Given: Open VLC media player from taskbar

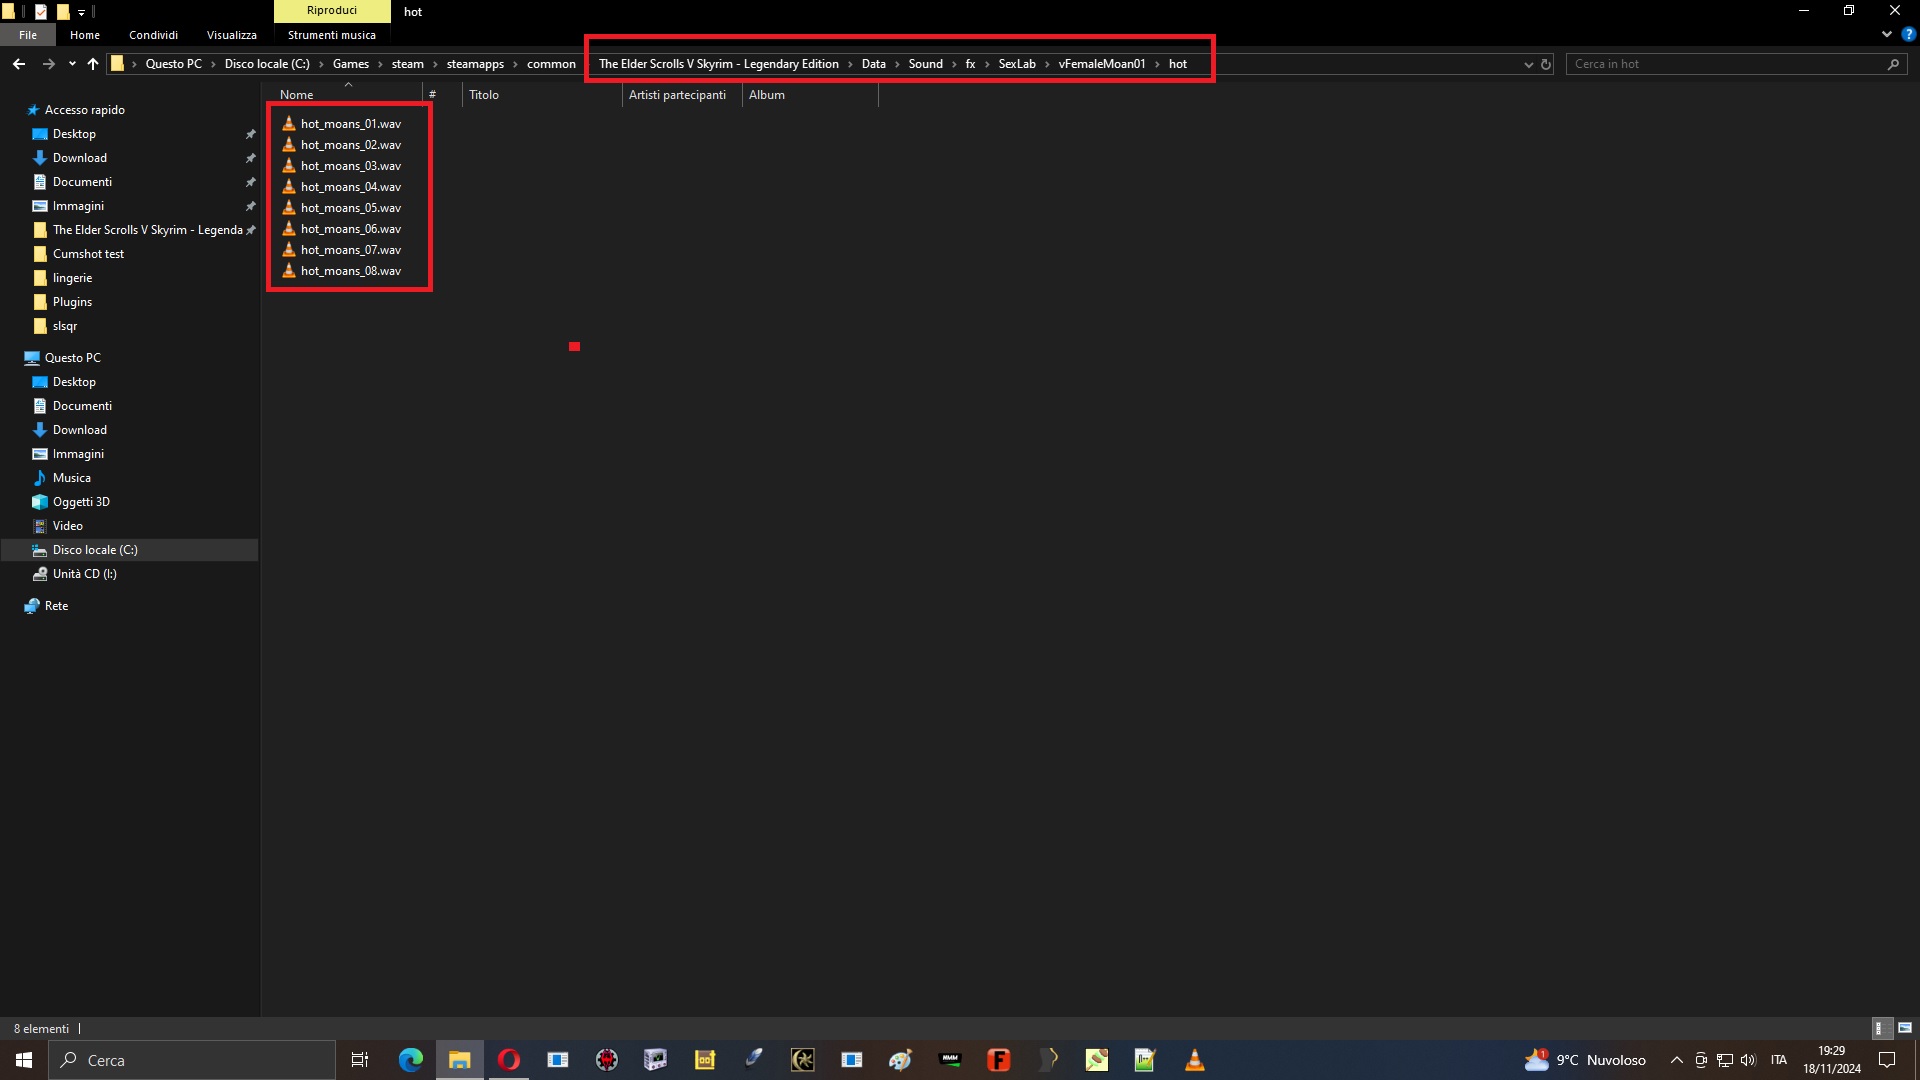Looking at the screenshot, I should [x=1194, y=1060].
